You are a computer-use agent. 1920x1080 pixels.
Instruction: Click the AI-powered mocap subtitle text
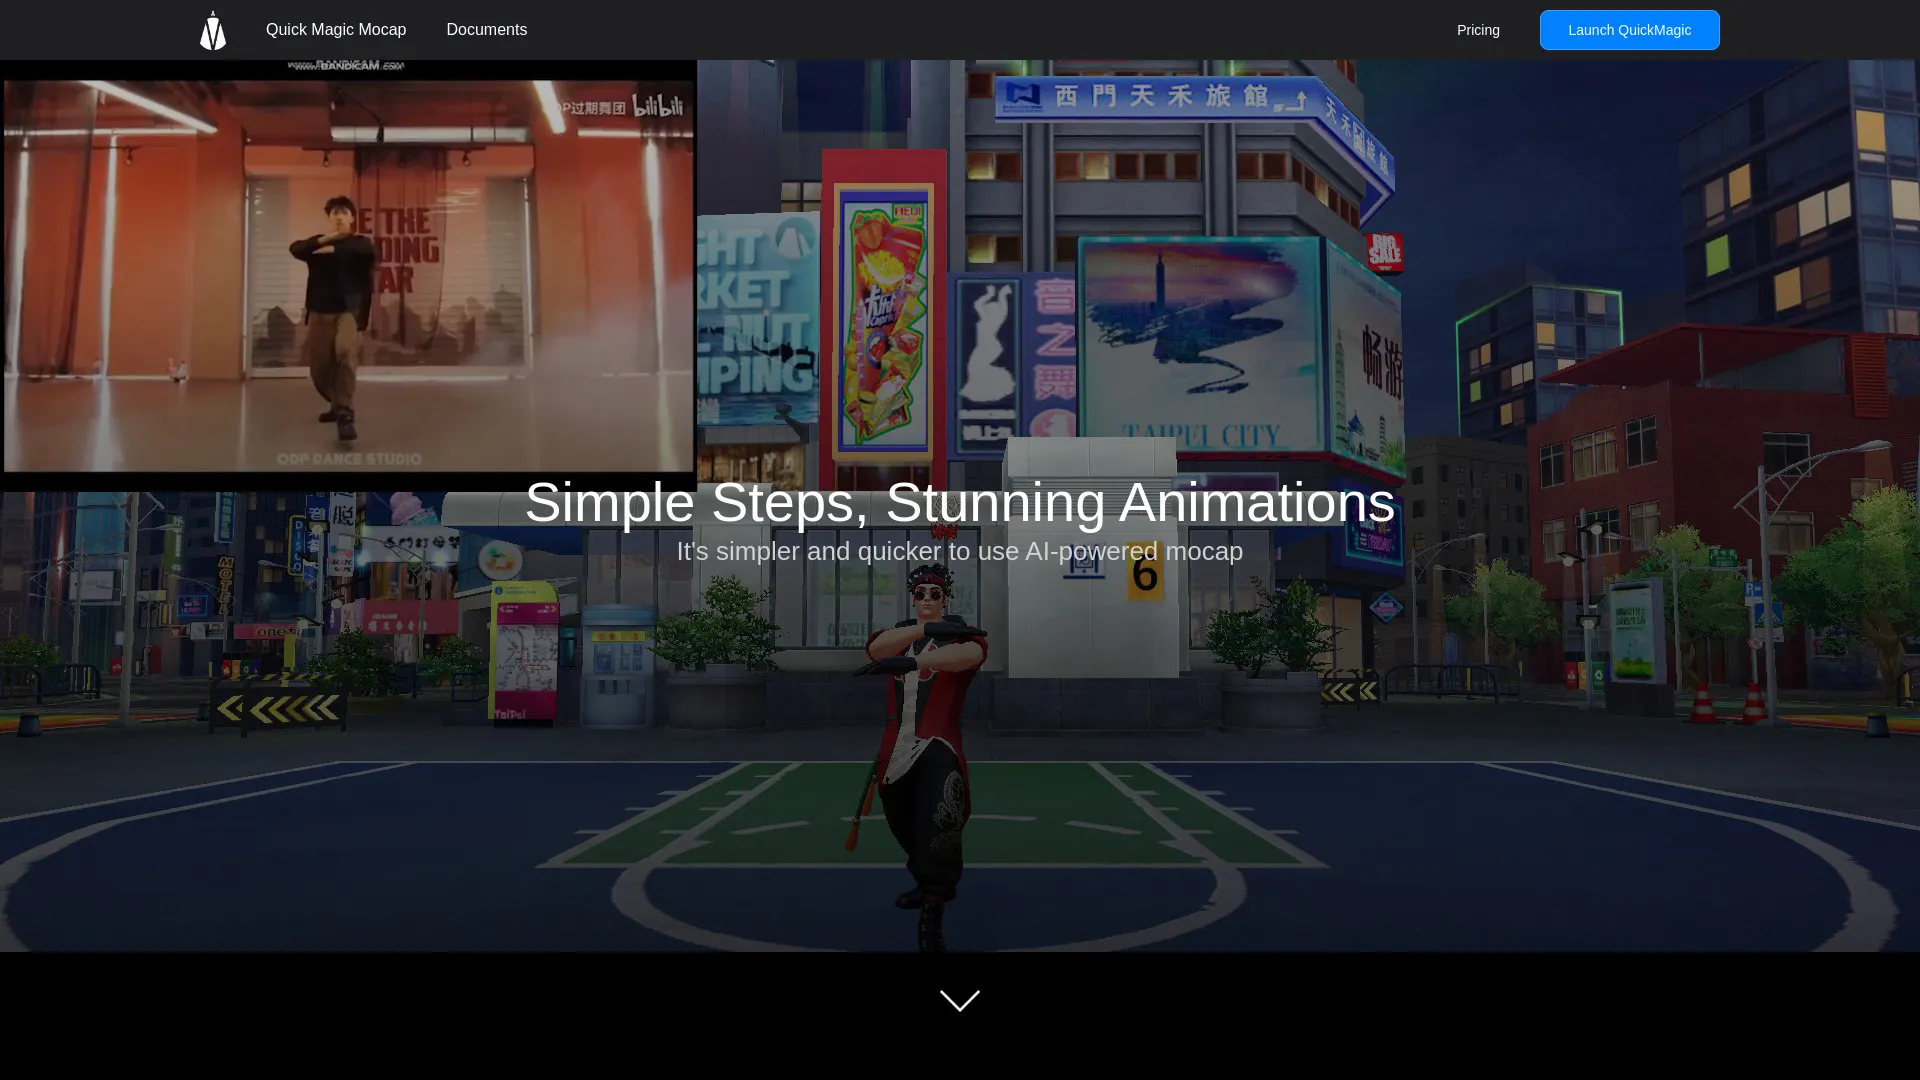[x=959, y=551]
